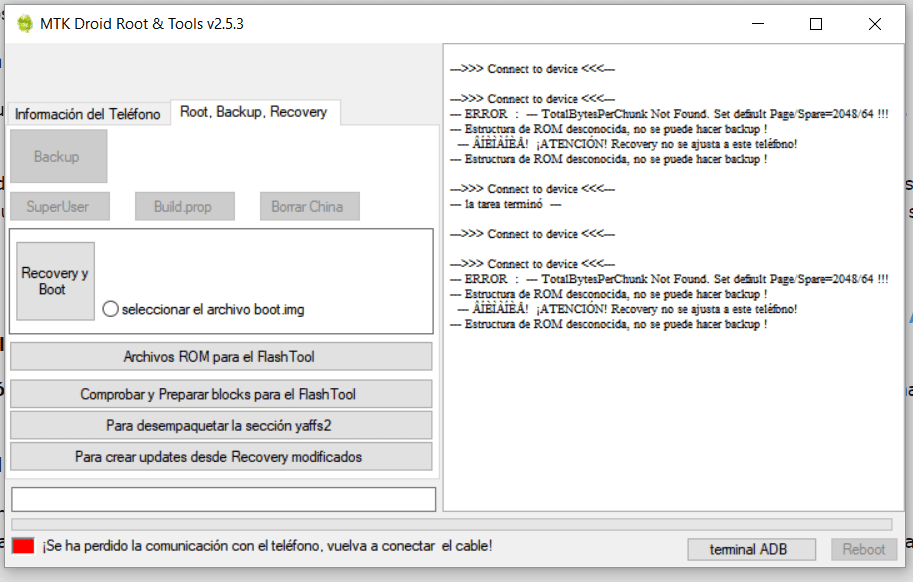Screen dimensions: 913x582
Task: Click 'la tarea terminó' log line
Action: [505, 204]
